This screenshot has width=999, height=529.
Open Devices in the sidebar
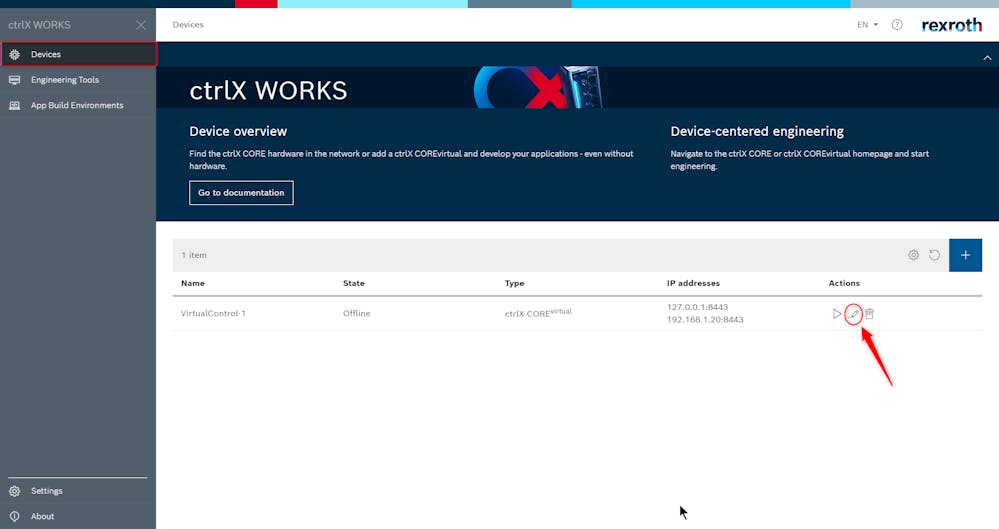tap(78, 54)
